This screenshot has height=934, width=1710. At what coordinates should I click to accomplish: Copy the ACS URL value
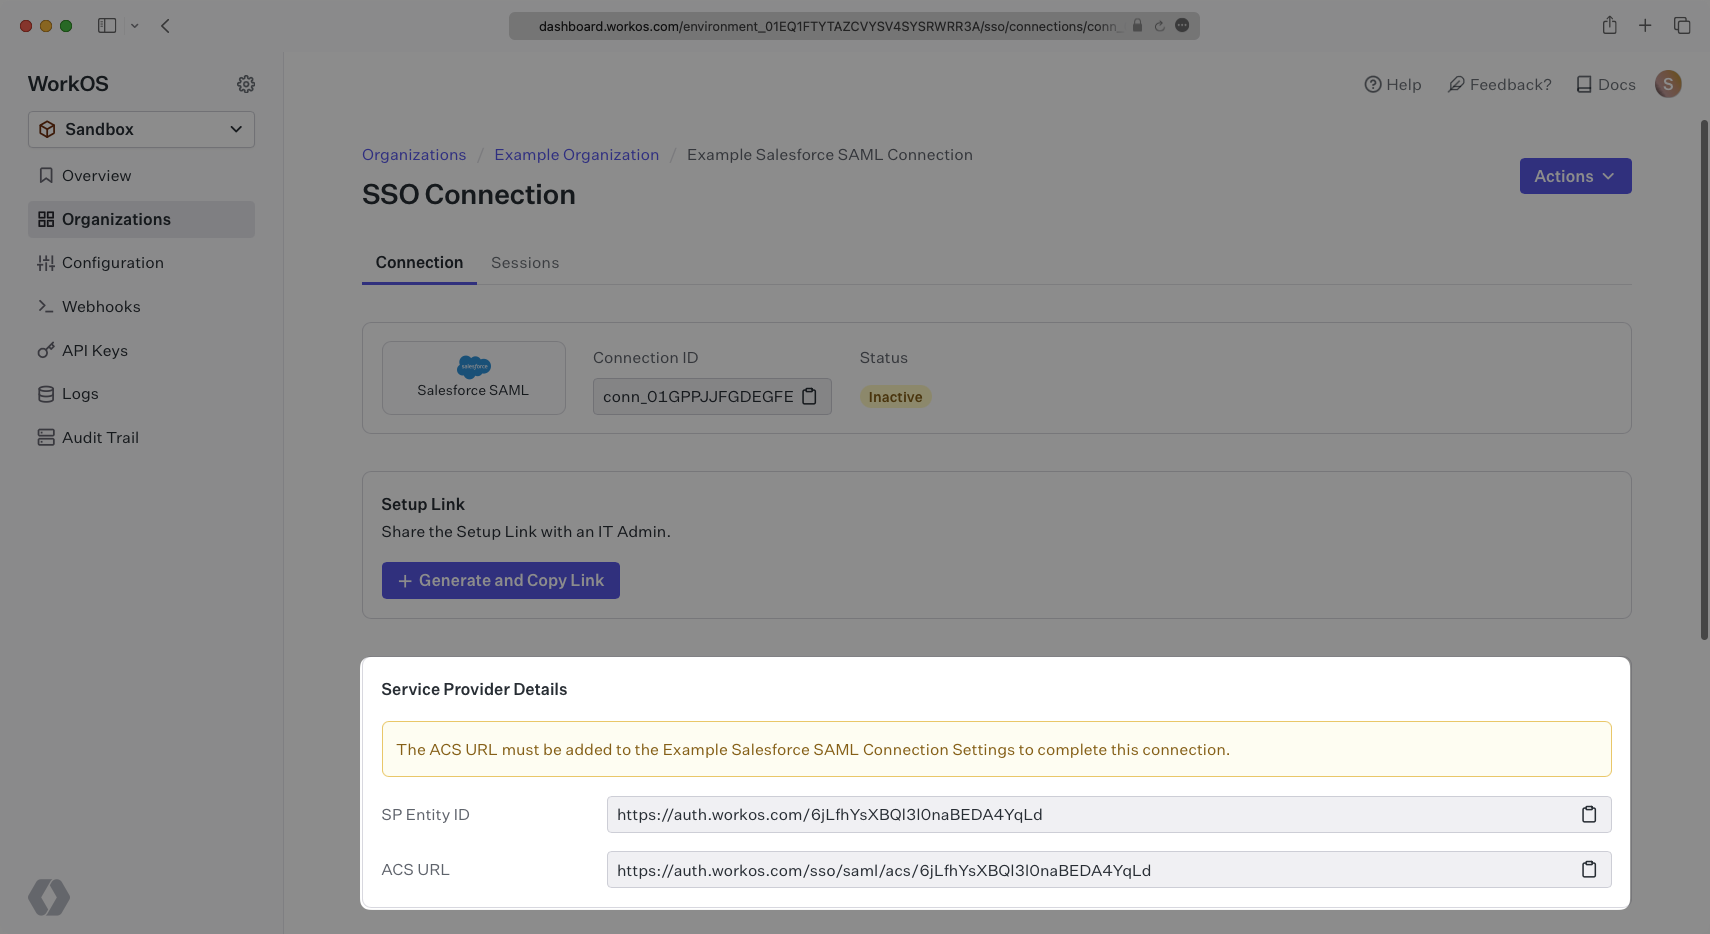point(1589,869)
